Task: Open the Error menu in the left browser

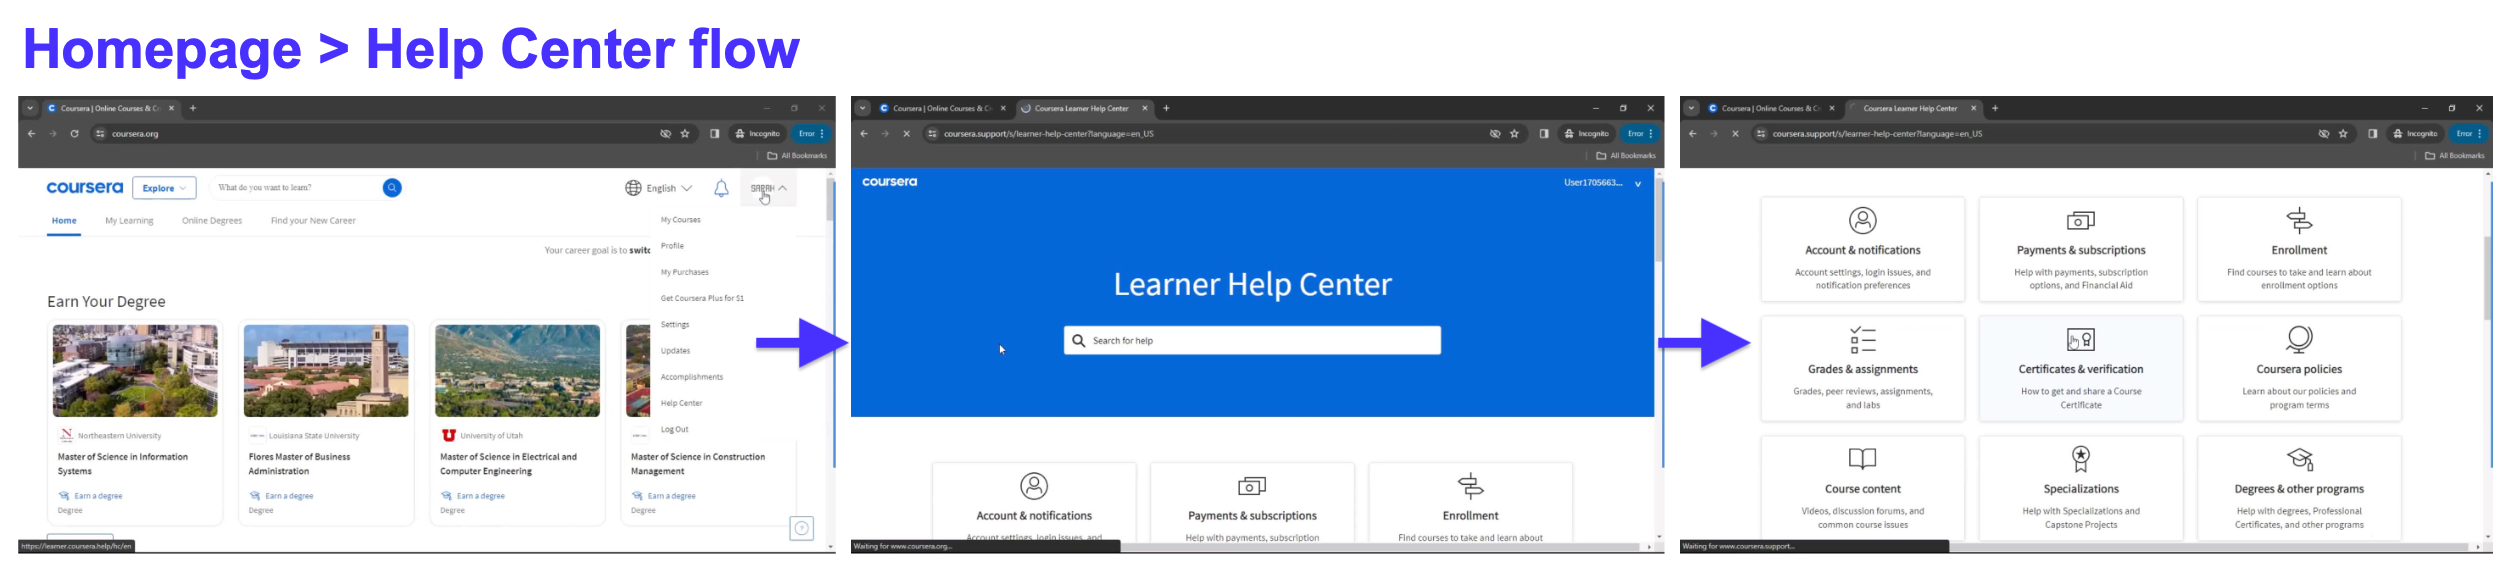Action: click(811, 133)
